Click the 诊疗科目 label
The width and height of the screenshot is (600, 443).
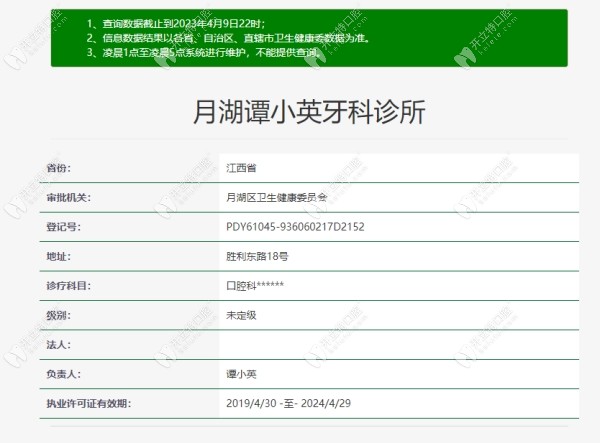(68, 286)
